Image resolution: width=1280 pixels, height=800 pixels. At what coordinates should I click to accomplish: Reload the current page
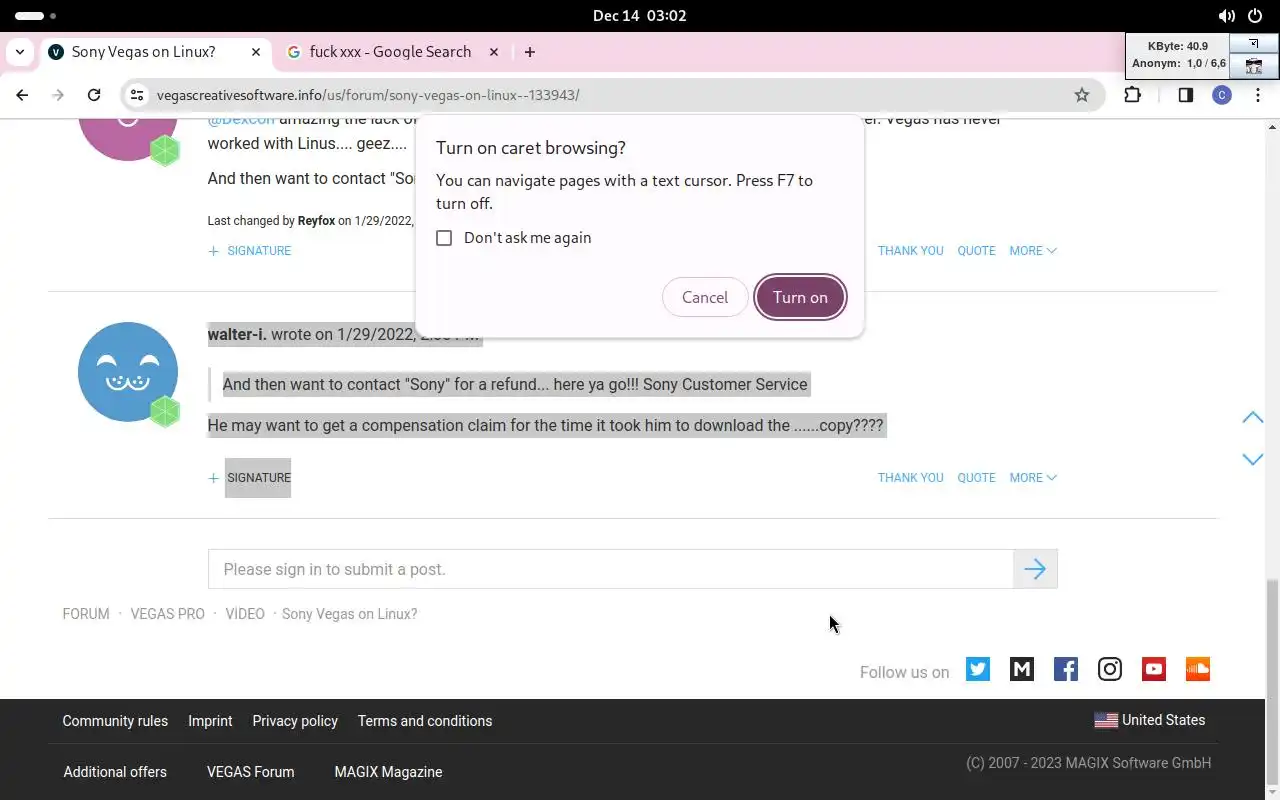click(94, 95)
